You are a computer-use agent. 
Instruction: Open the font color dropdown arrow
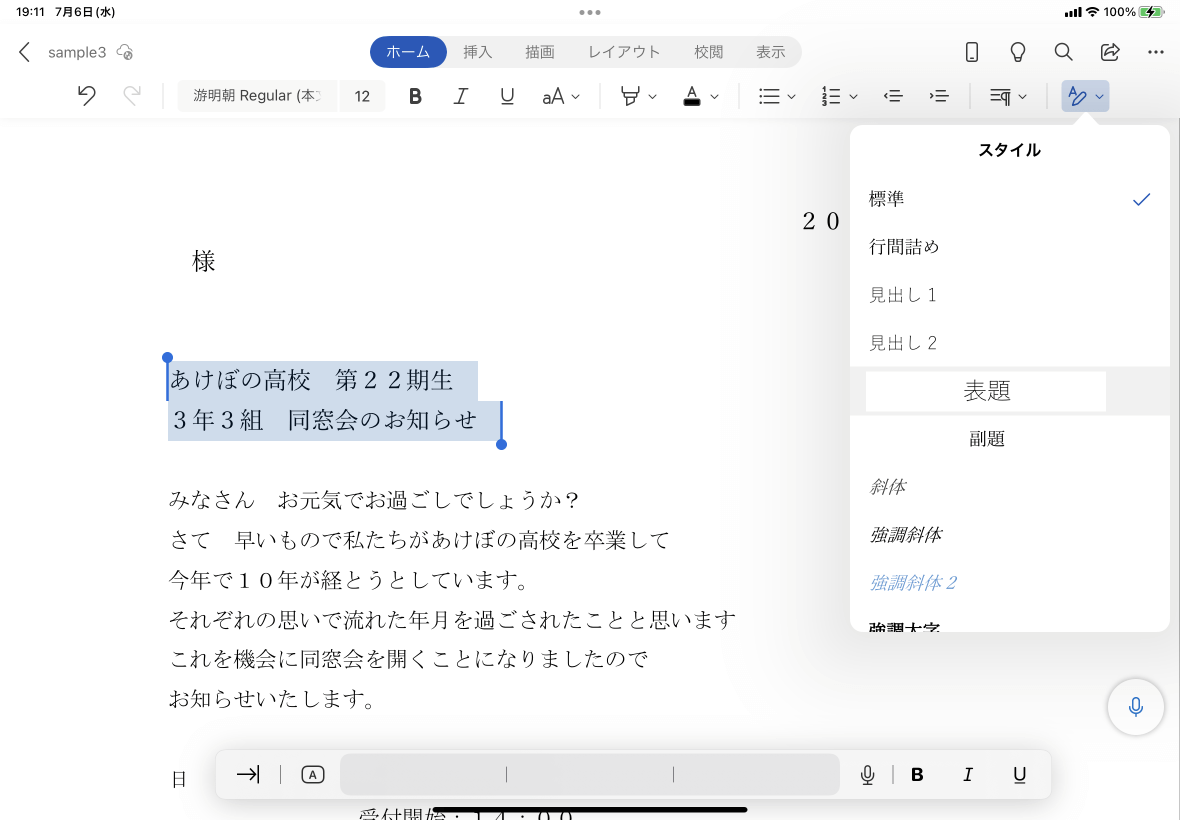click(x=714, y=96)
